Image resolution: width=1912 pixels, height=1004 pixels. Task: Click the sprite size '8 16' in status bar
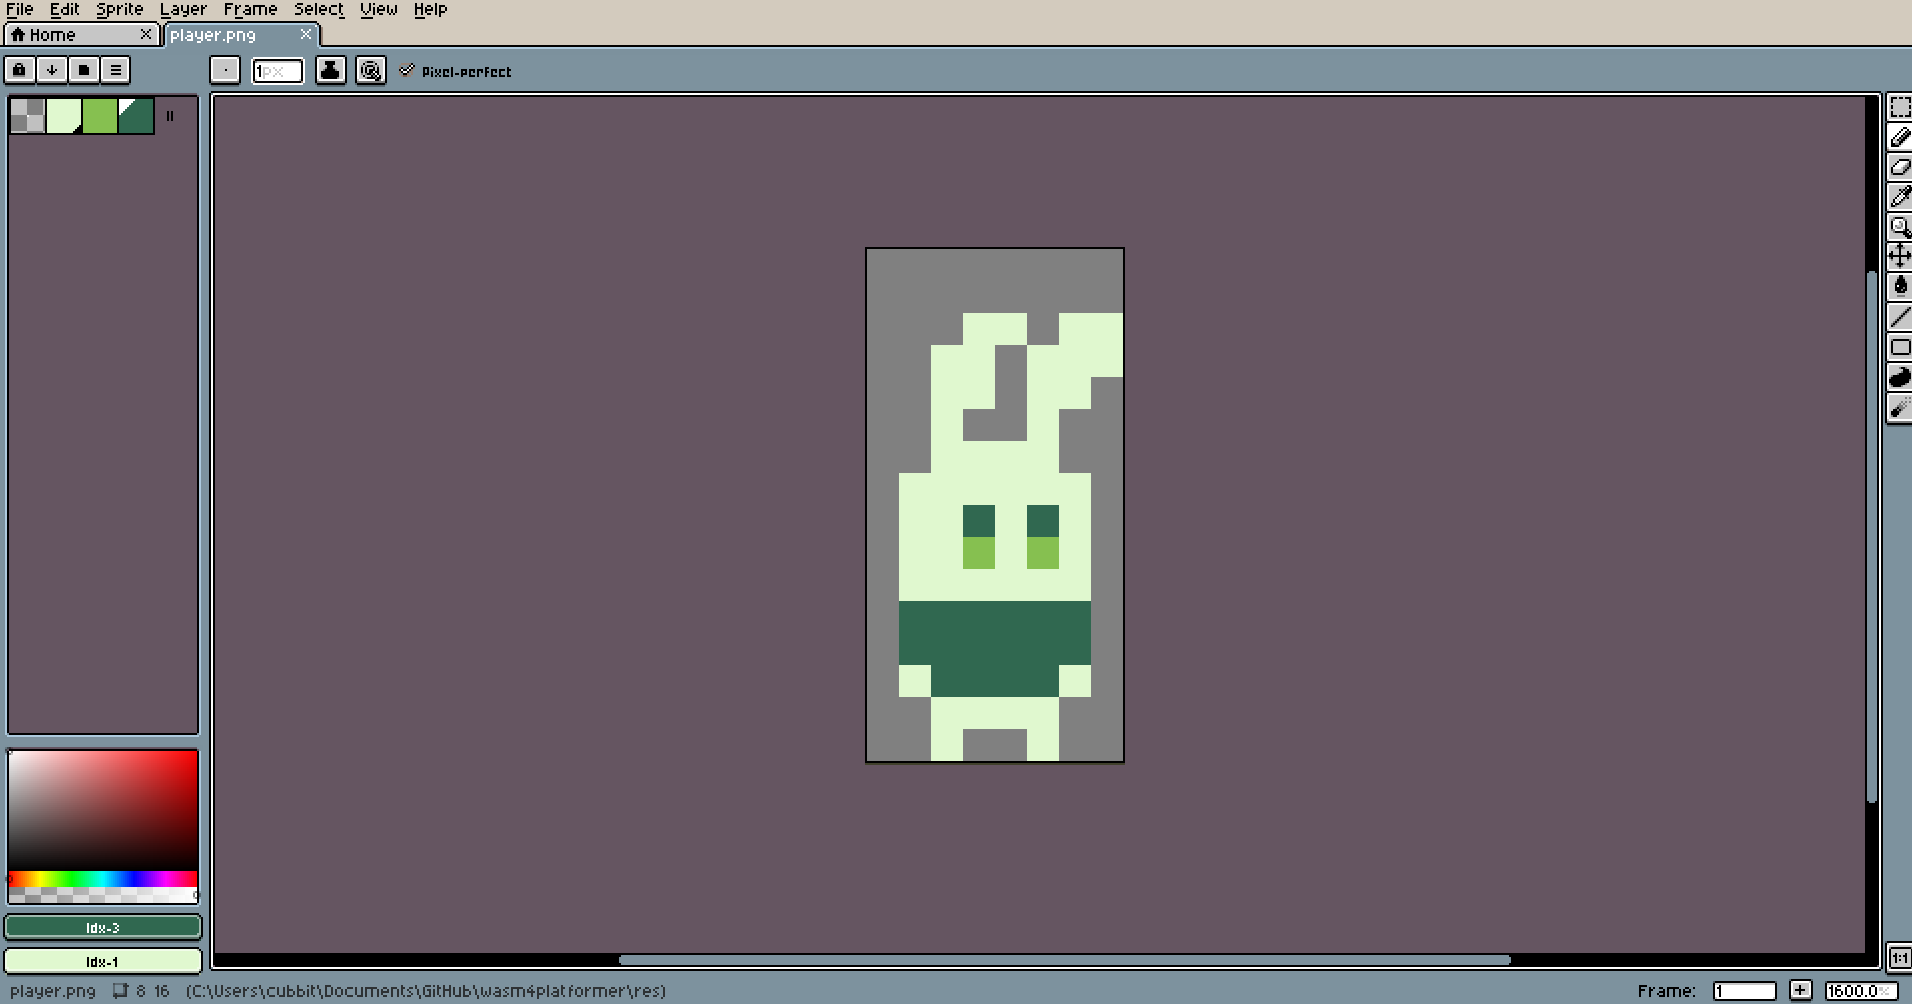point(153,991)
